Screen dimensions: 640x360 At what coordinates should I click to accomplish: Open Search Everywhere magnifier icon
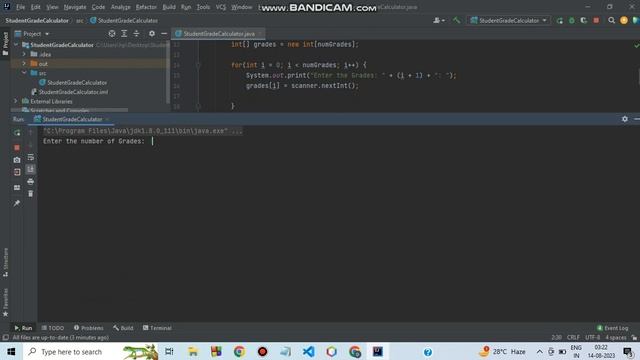(x=611, y=20)
